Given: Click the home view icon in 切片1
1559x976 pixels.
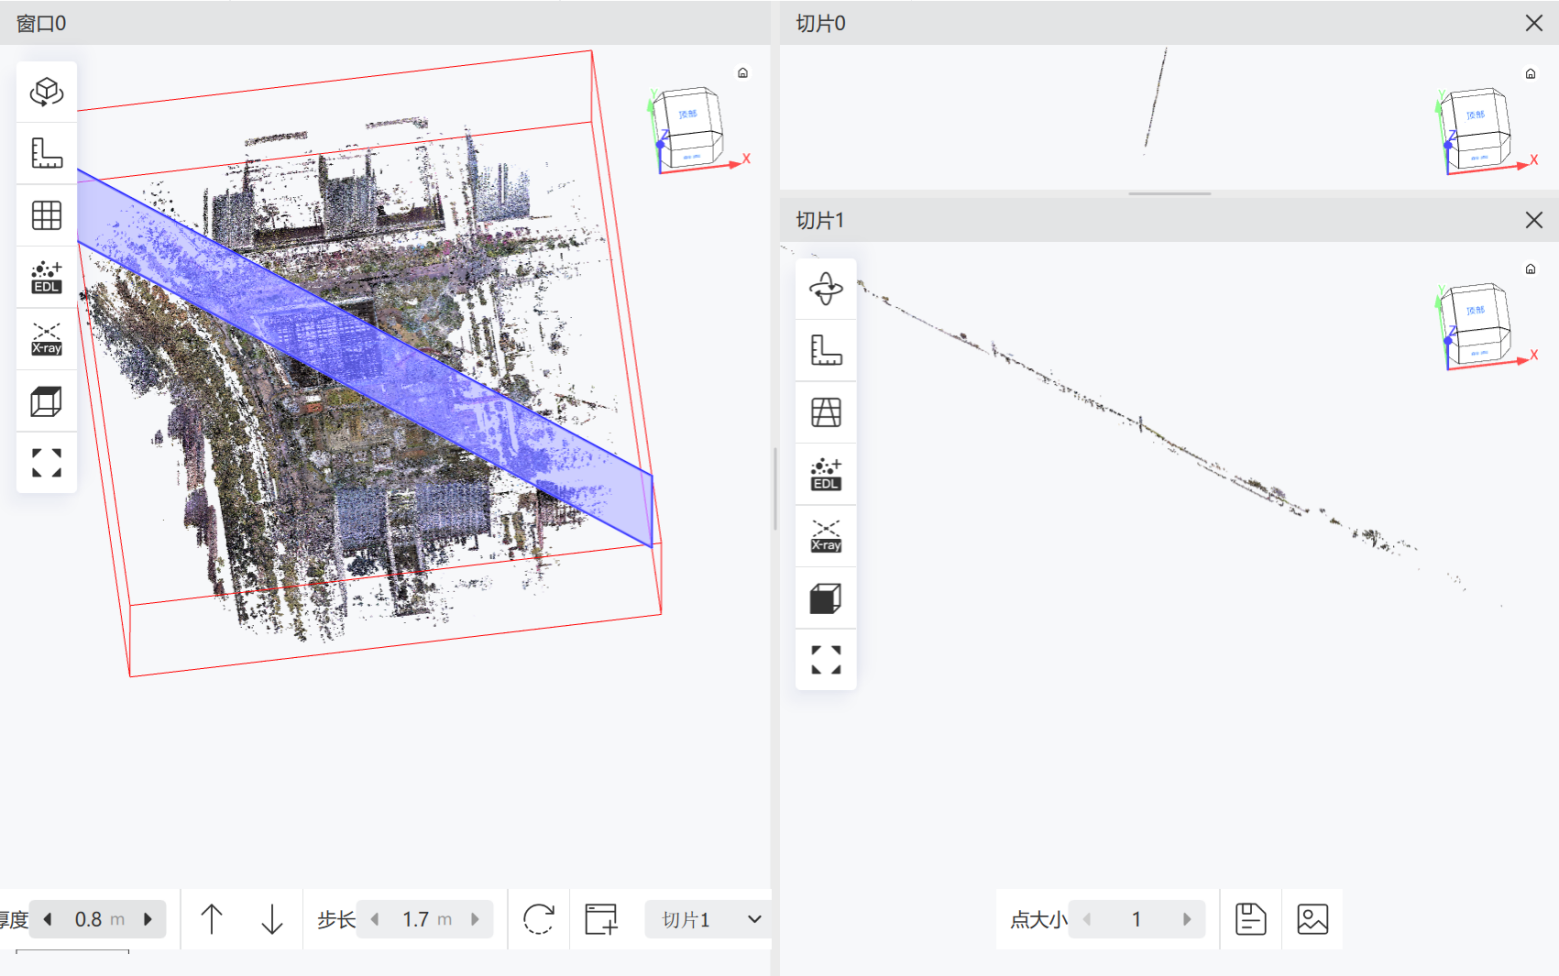Looking at the screenshot, I should tap(1530, 269).
